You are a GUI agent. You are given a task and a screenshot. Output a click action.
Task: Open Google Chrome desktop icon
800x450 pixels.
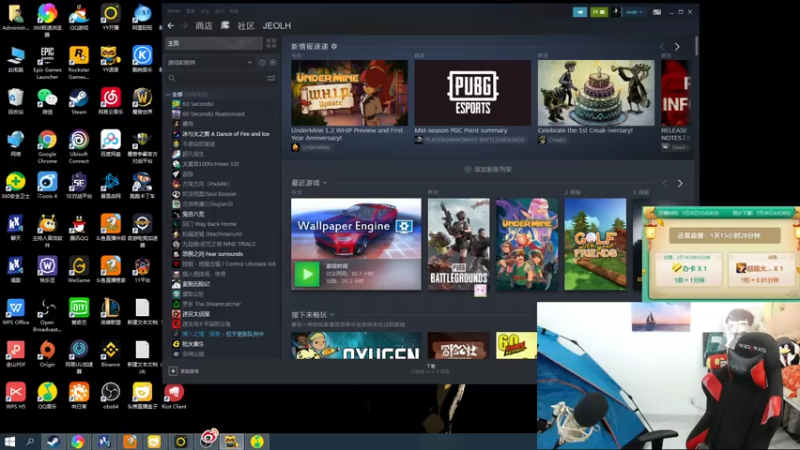coord(47,147)
